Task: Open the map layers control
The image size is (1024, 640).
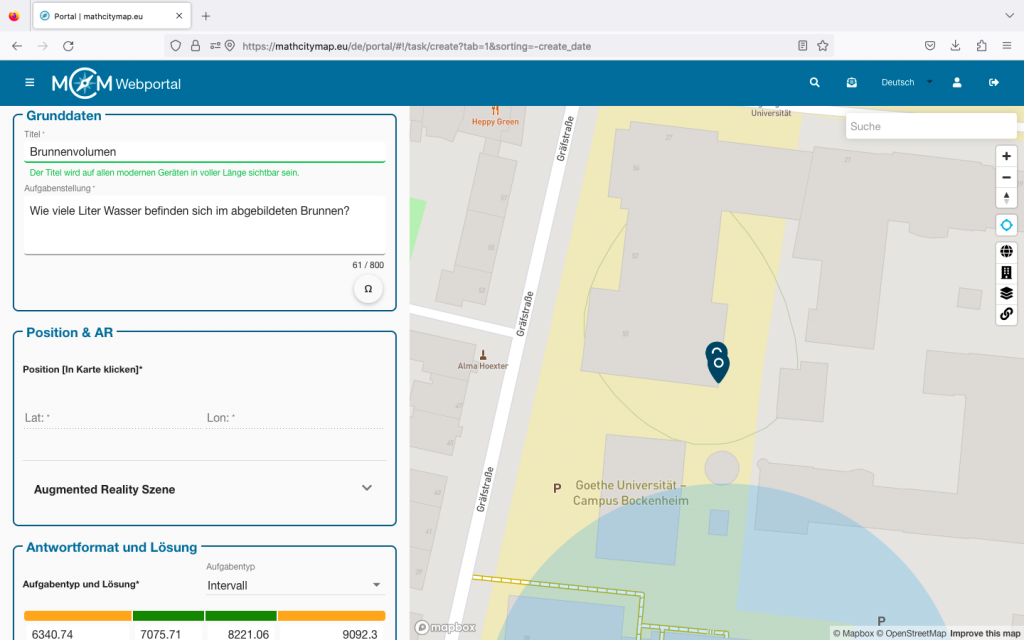Action: pos(1006,293)
